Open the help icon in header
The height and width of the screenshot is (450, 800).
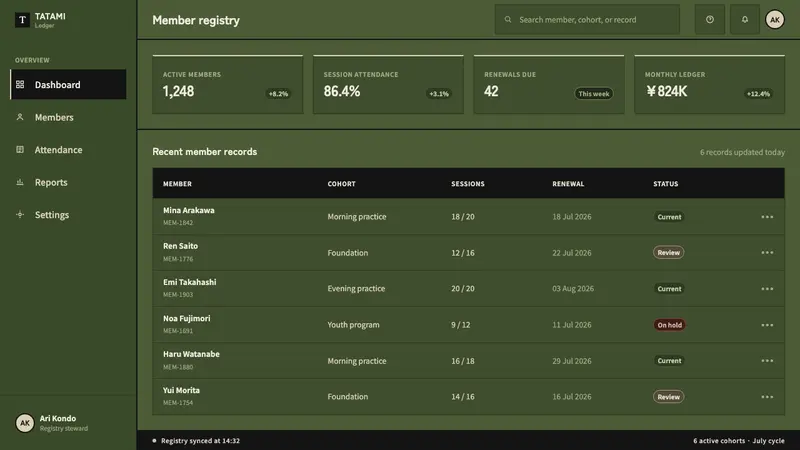tap(710, 19)
